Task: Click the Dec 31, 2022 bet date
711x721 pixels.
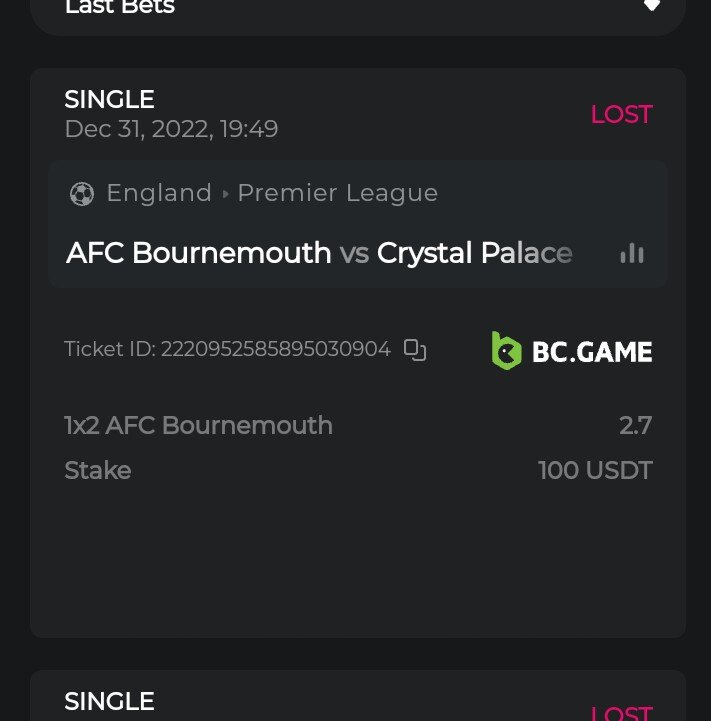Action: (x=171, y=129)
